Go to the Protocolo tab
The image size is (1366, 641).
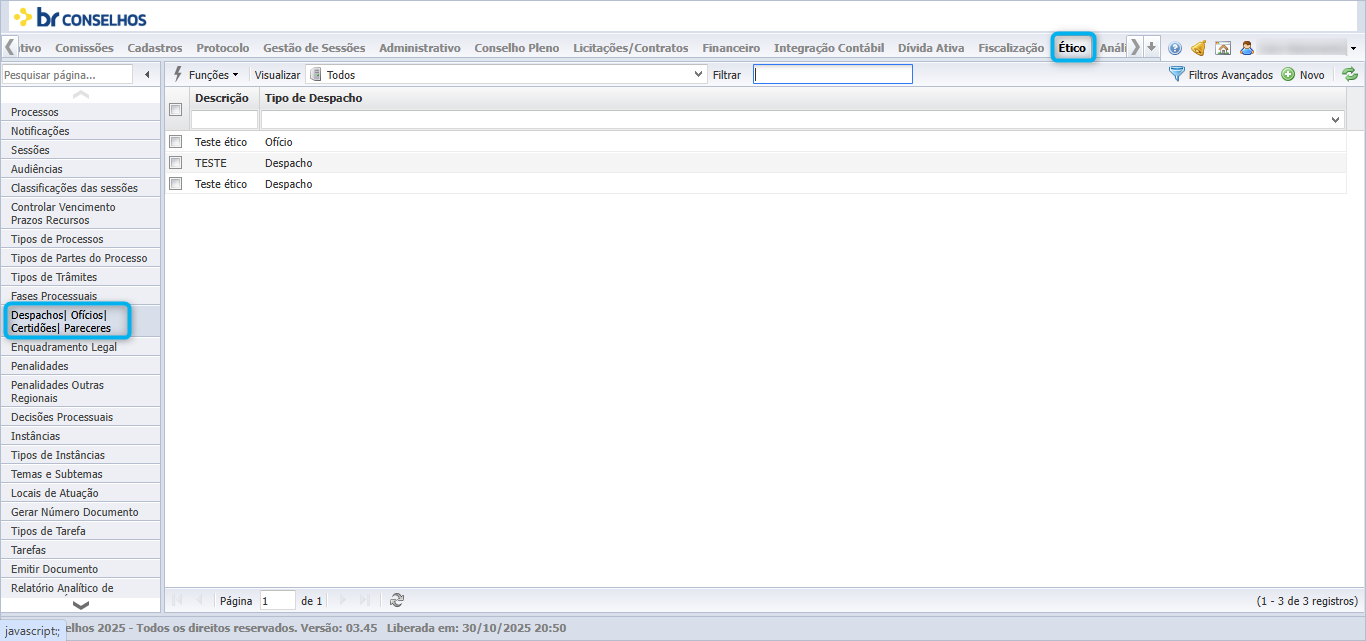click(x=223, y=48)
